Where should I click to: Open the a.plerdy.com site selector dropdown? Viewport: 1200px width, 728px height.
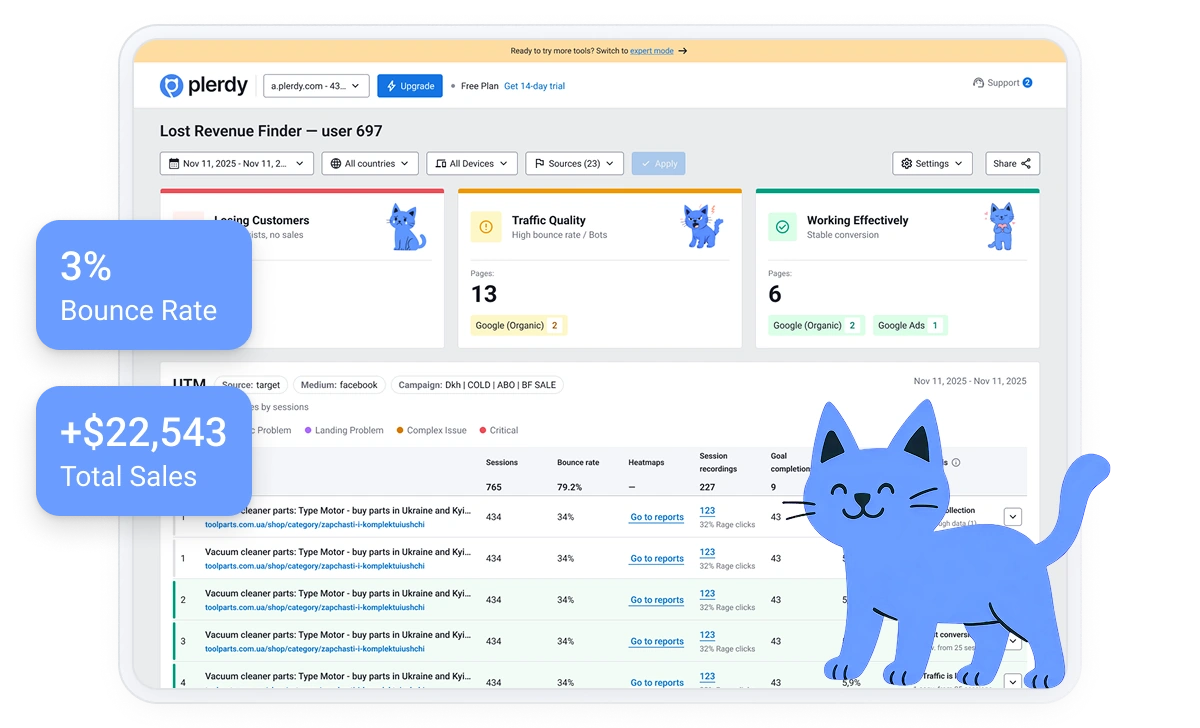click(316, 86)
